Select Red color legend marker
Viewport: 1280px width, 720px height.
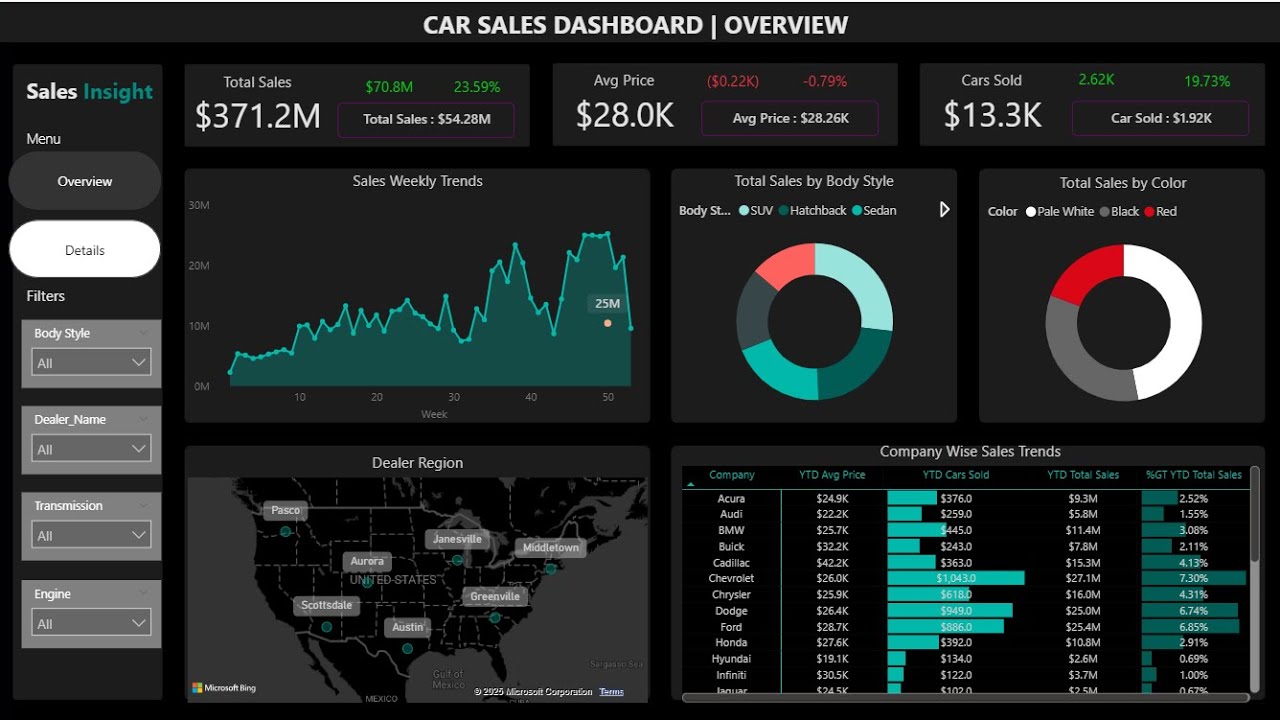(x=1150, y=212)
